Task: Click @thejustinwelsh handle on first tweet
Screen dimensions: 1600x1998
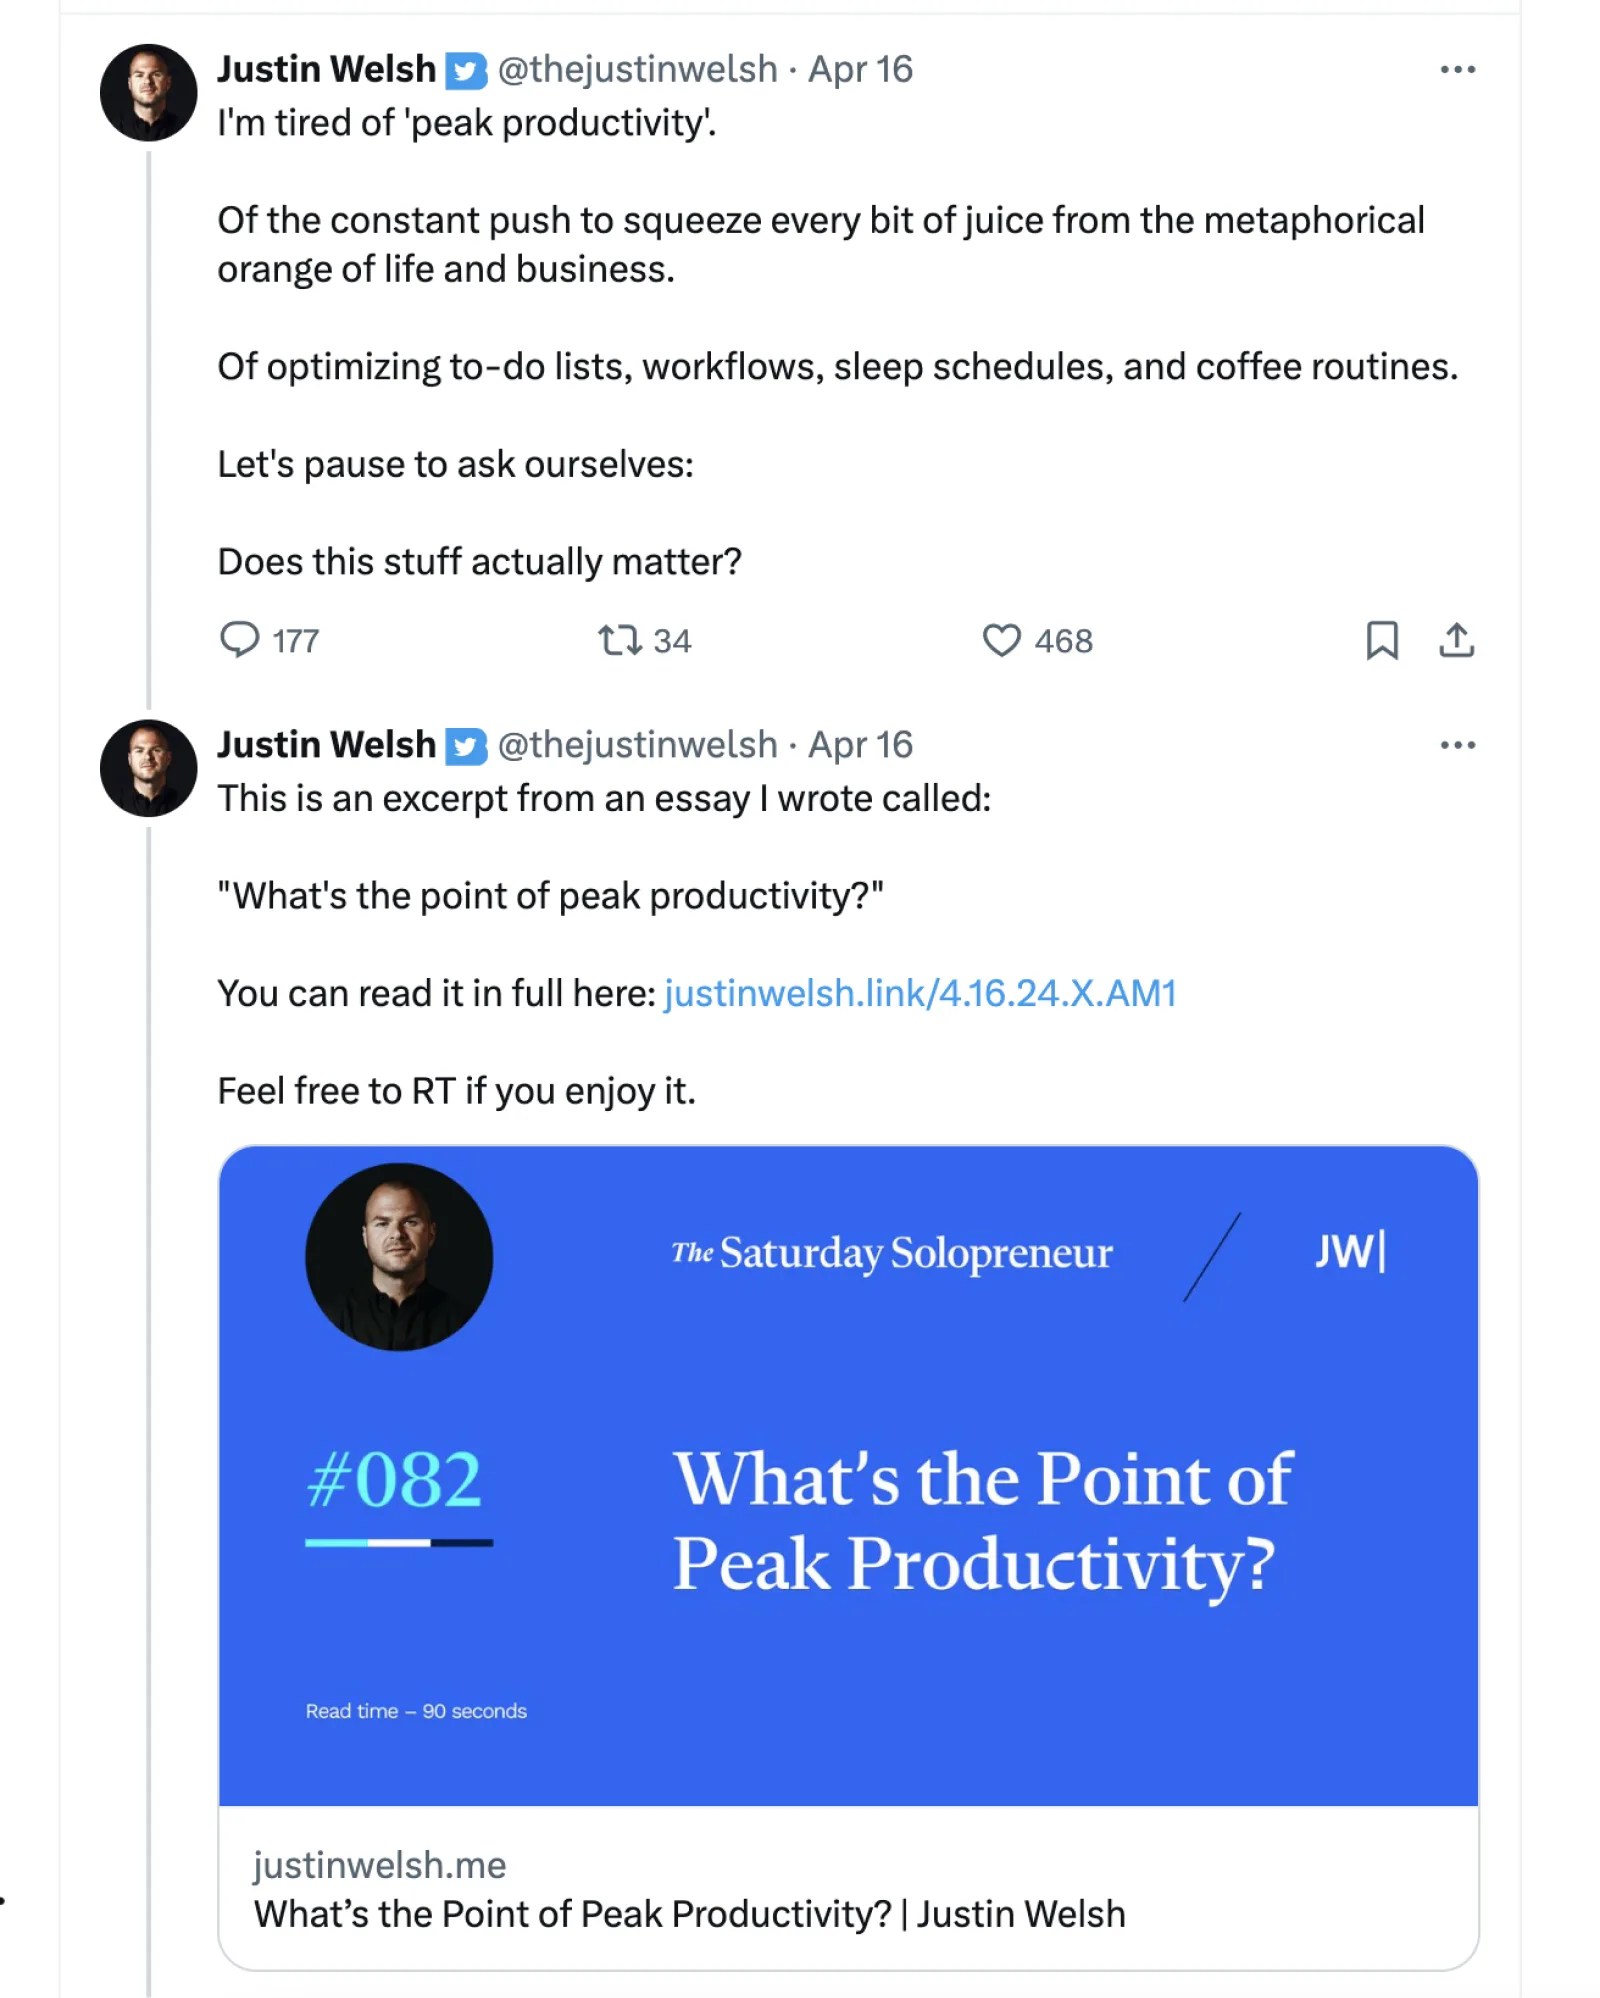Action: [x=637, y=70]
